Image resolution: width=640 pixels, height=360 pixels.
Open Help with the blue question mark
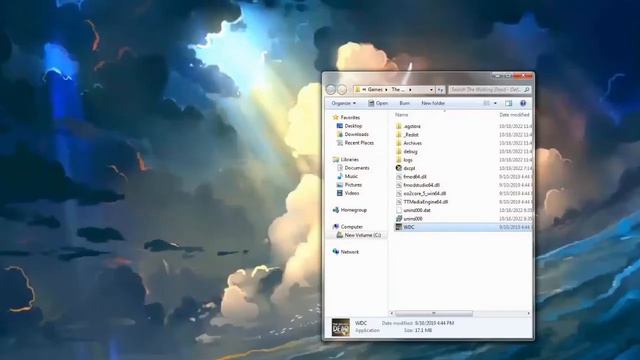(523, 103)
